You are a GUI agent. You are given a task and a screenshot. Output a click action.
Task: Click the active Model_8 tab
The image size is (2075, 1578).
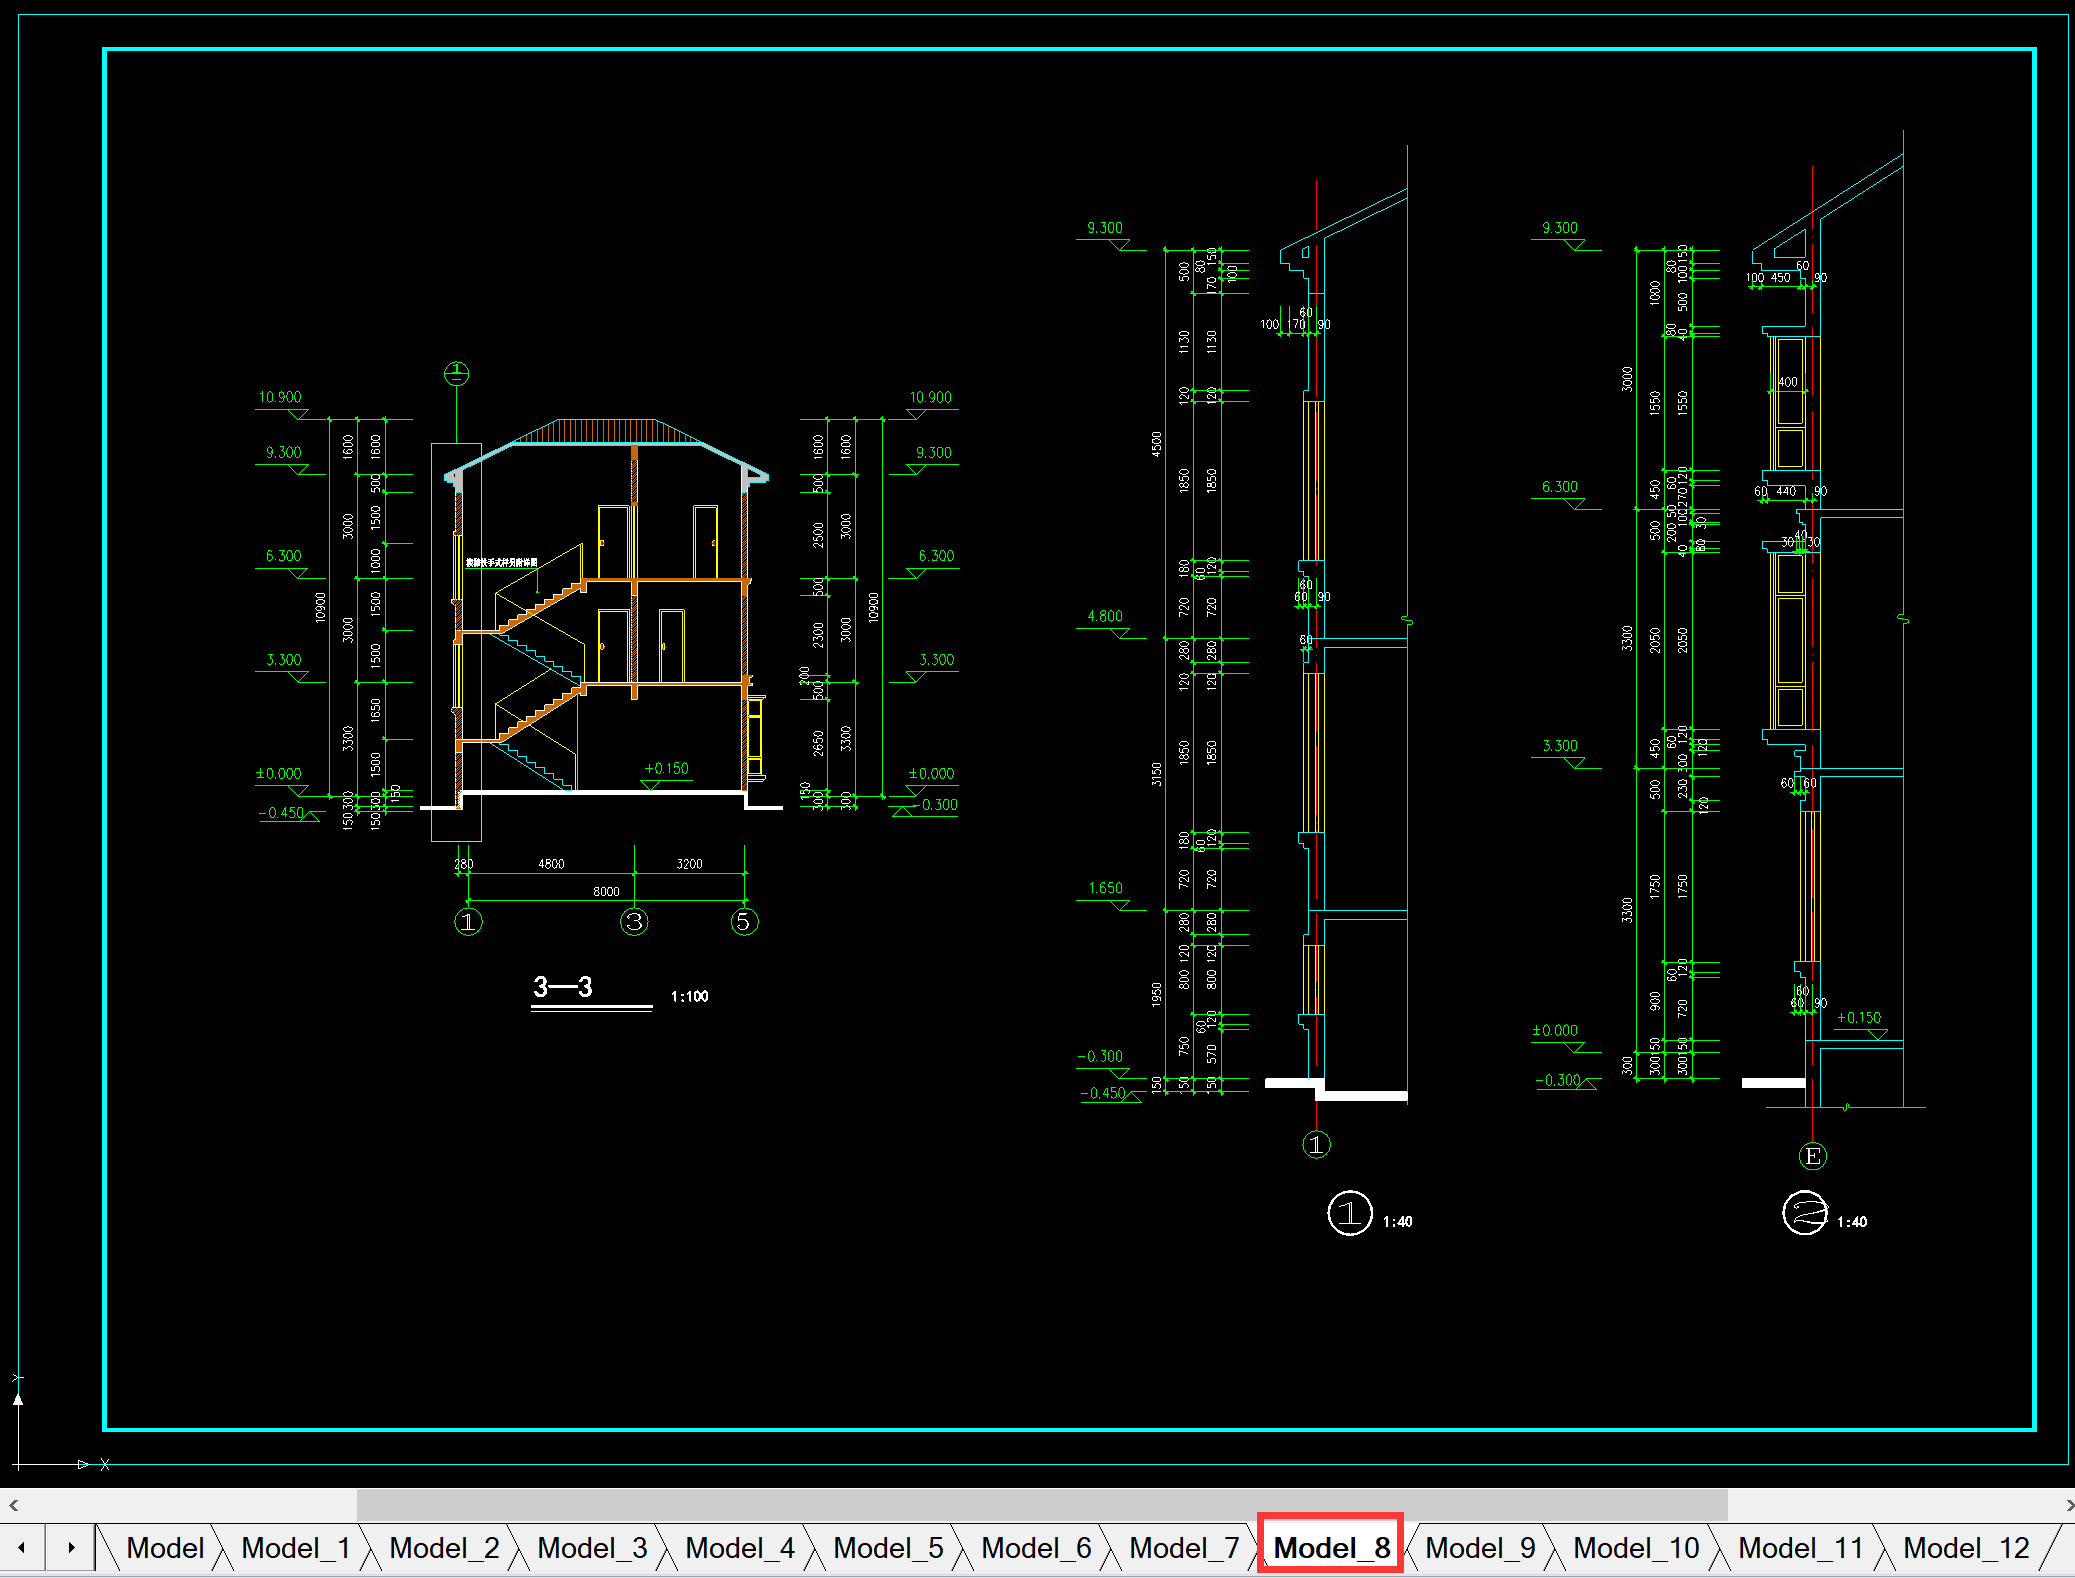[1331, 1548]
